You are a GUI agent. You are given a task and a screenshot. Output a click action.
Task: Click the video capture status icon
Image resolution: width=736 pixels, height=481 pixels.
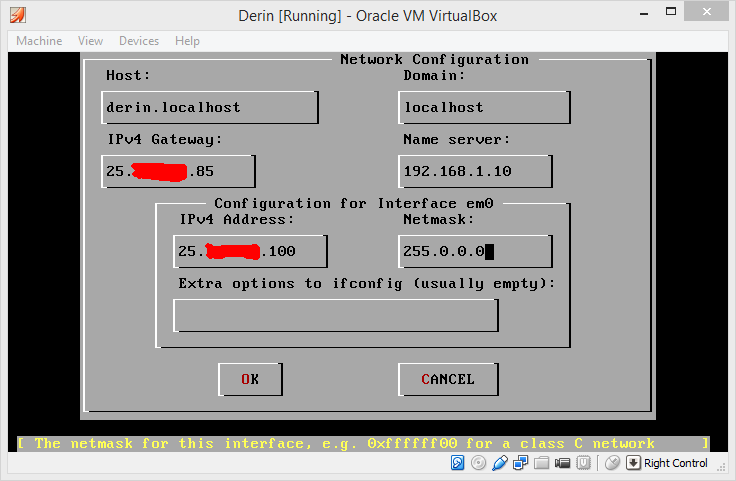(x=562, y=464)
